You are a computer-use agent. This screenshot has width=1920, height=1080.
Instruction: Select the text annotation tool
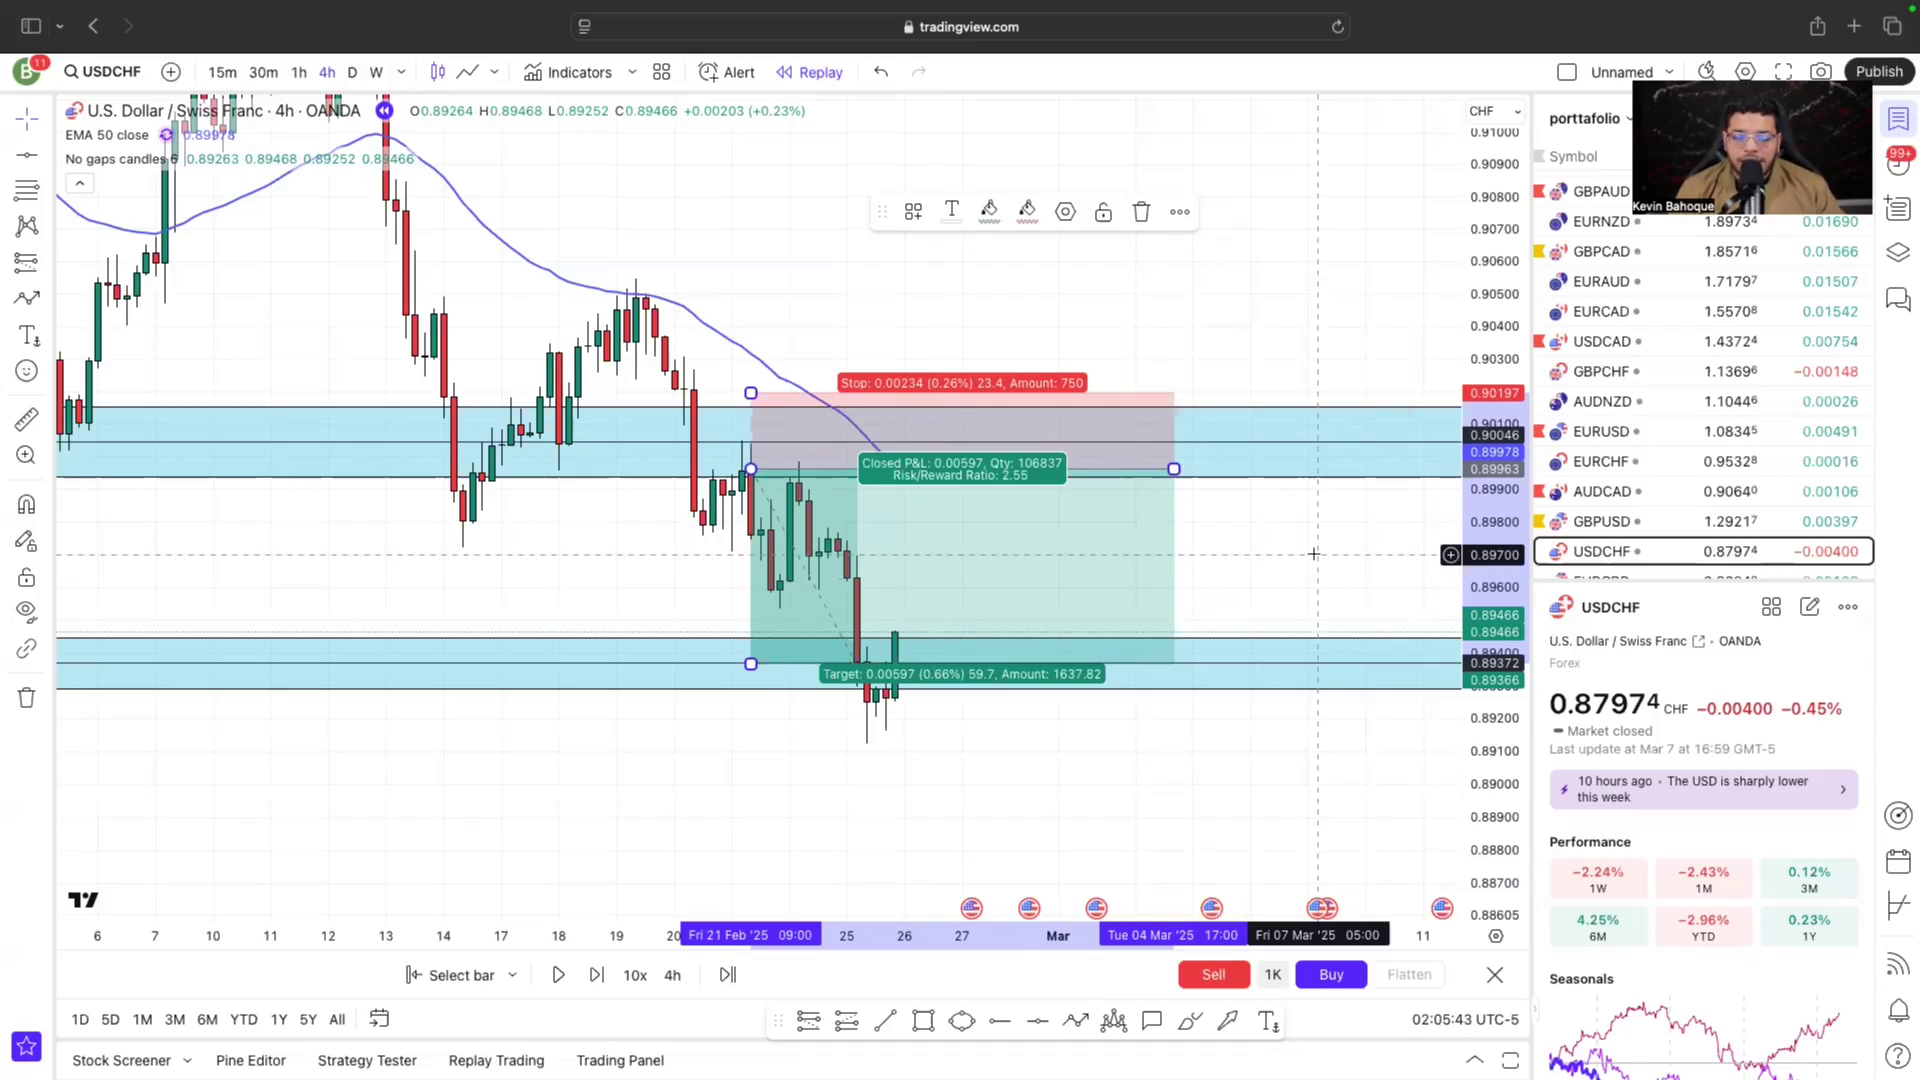click(27, 335)
